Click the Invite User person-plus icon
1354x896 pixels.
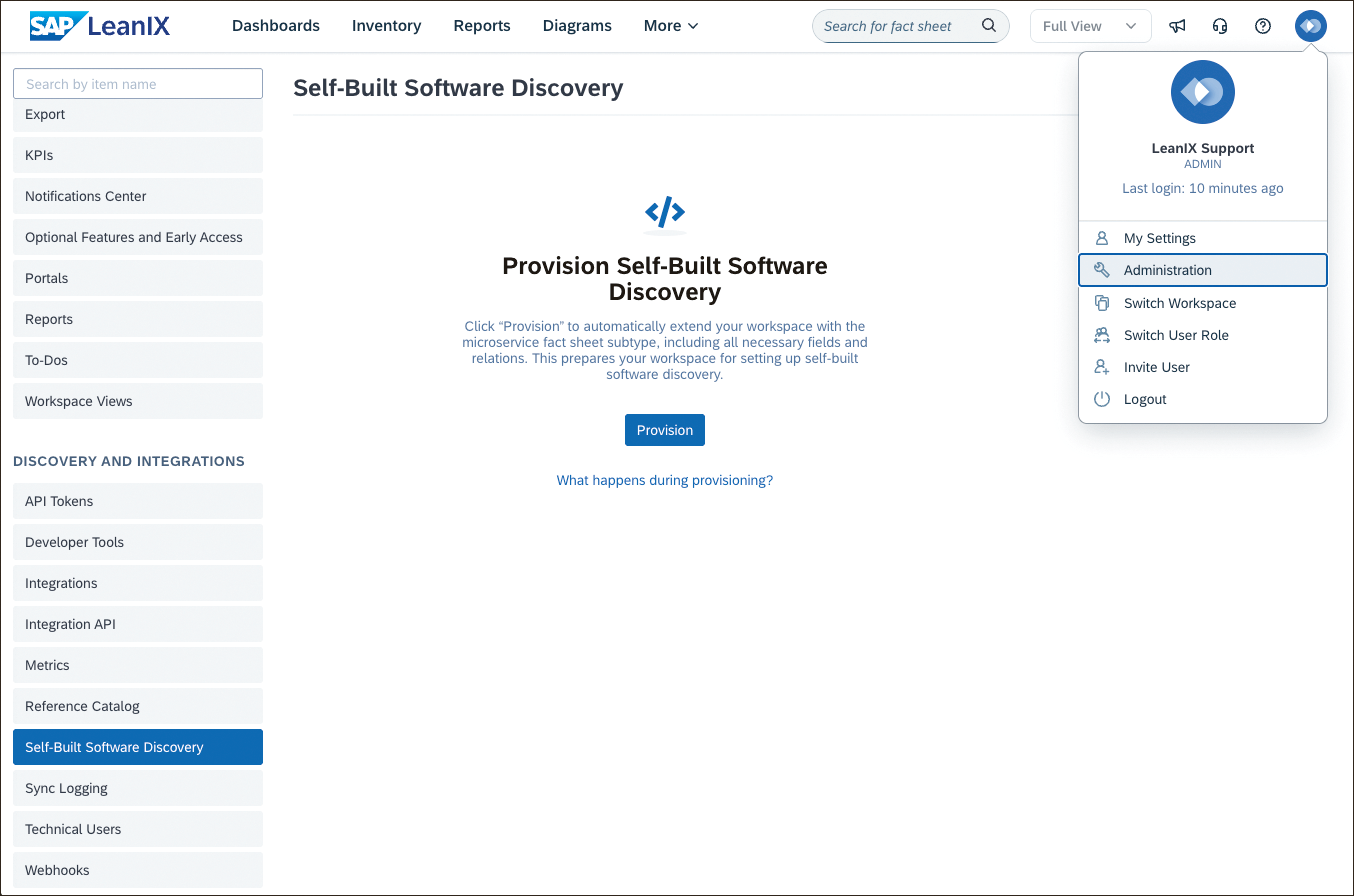1102,367
